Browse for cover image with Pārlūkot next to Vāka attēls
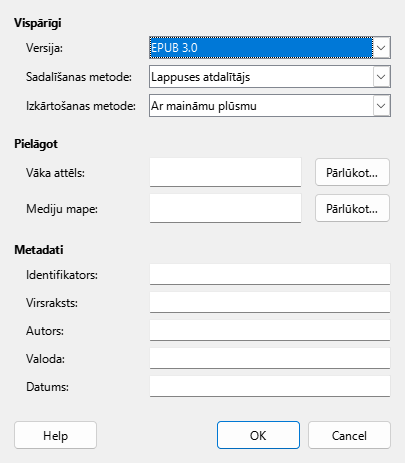405x463 pixels. pyautogui.click(x=352, y=172)
